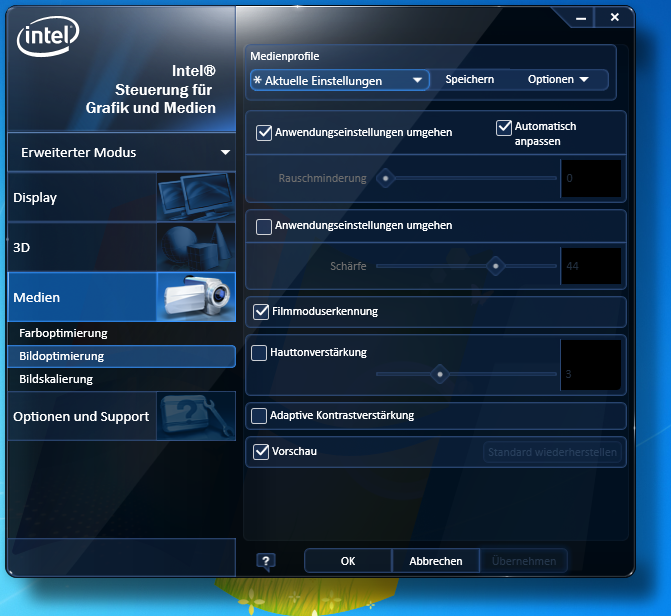Open the Erweiterter Modus mode dropdown

pyautogui.click(x=121, y=153)
